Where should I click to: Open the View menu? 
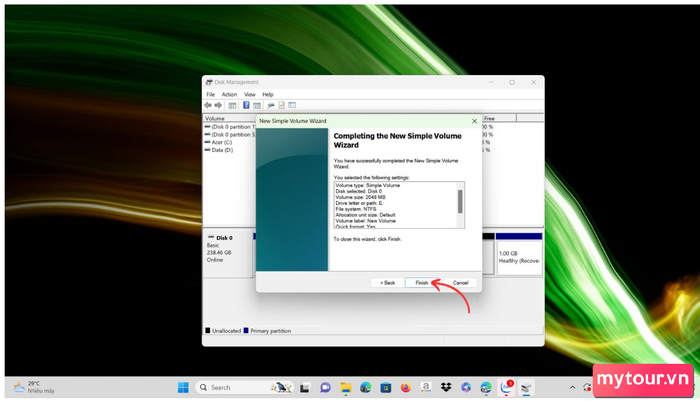(249, 94)
